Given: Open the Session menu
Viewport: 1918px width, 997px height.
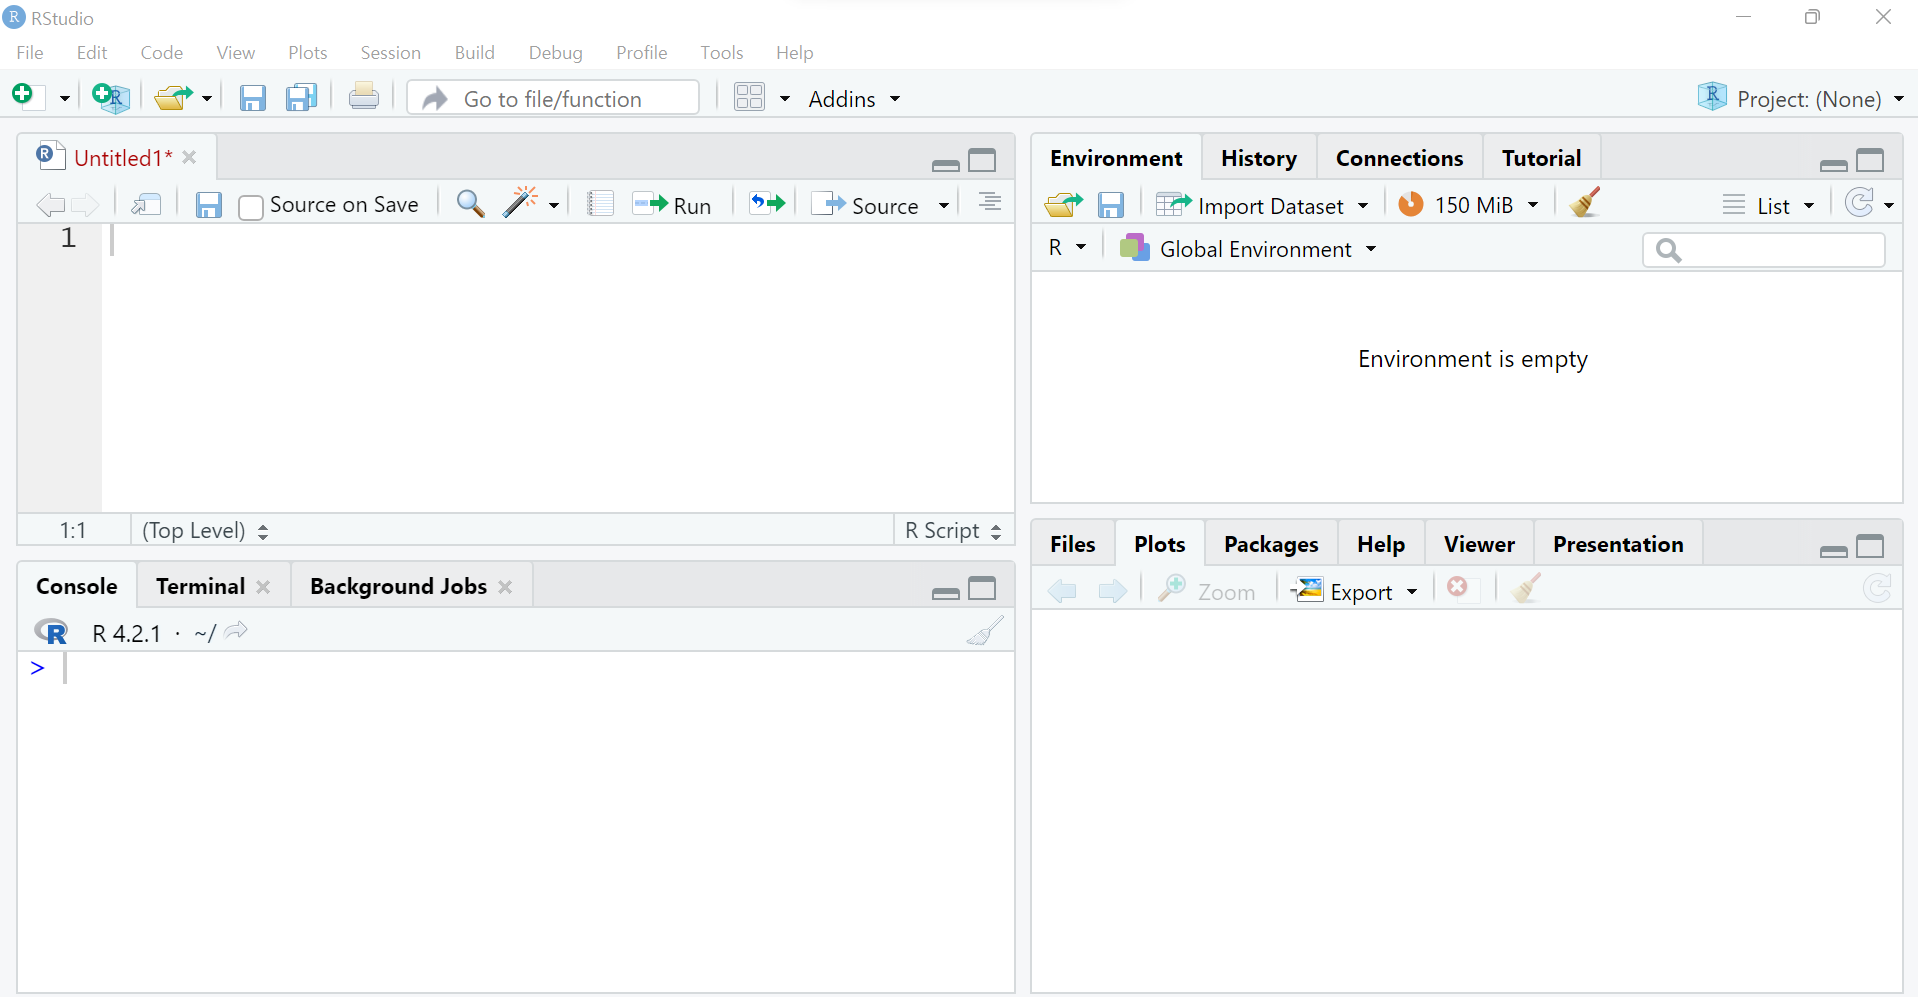Looking at the screenshot, I should pyautogui.click(x=390, y=52).
